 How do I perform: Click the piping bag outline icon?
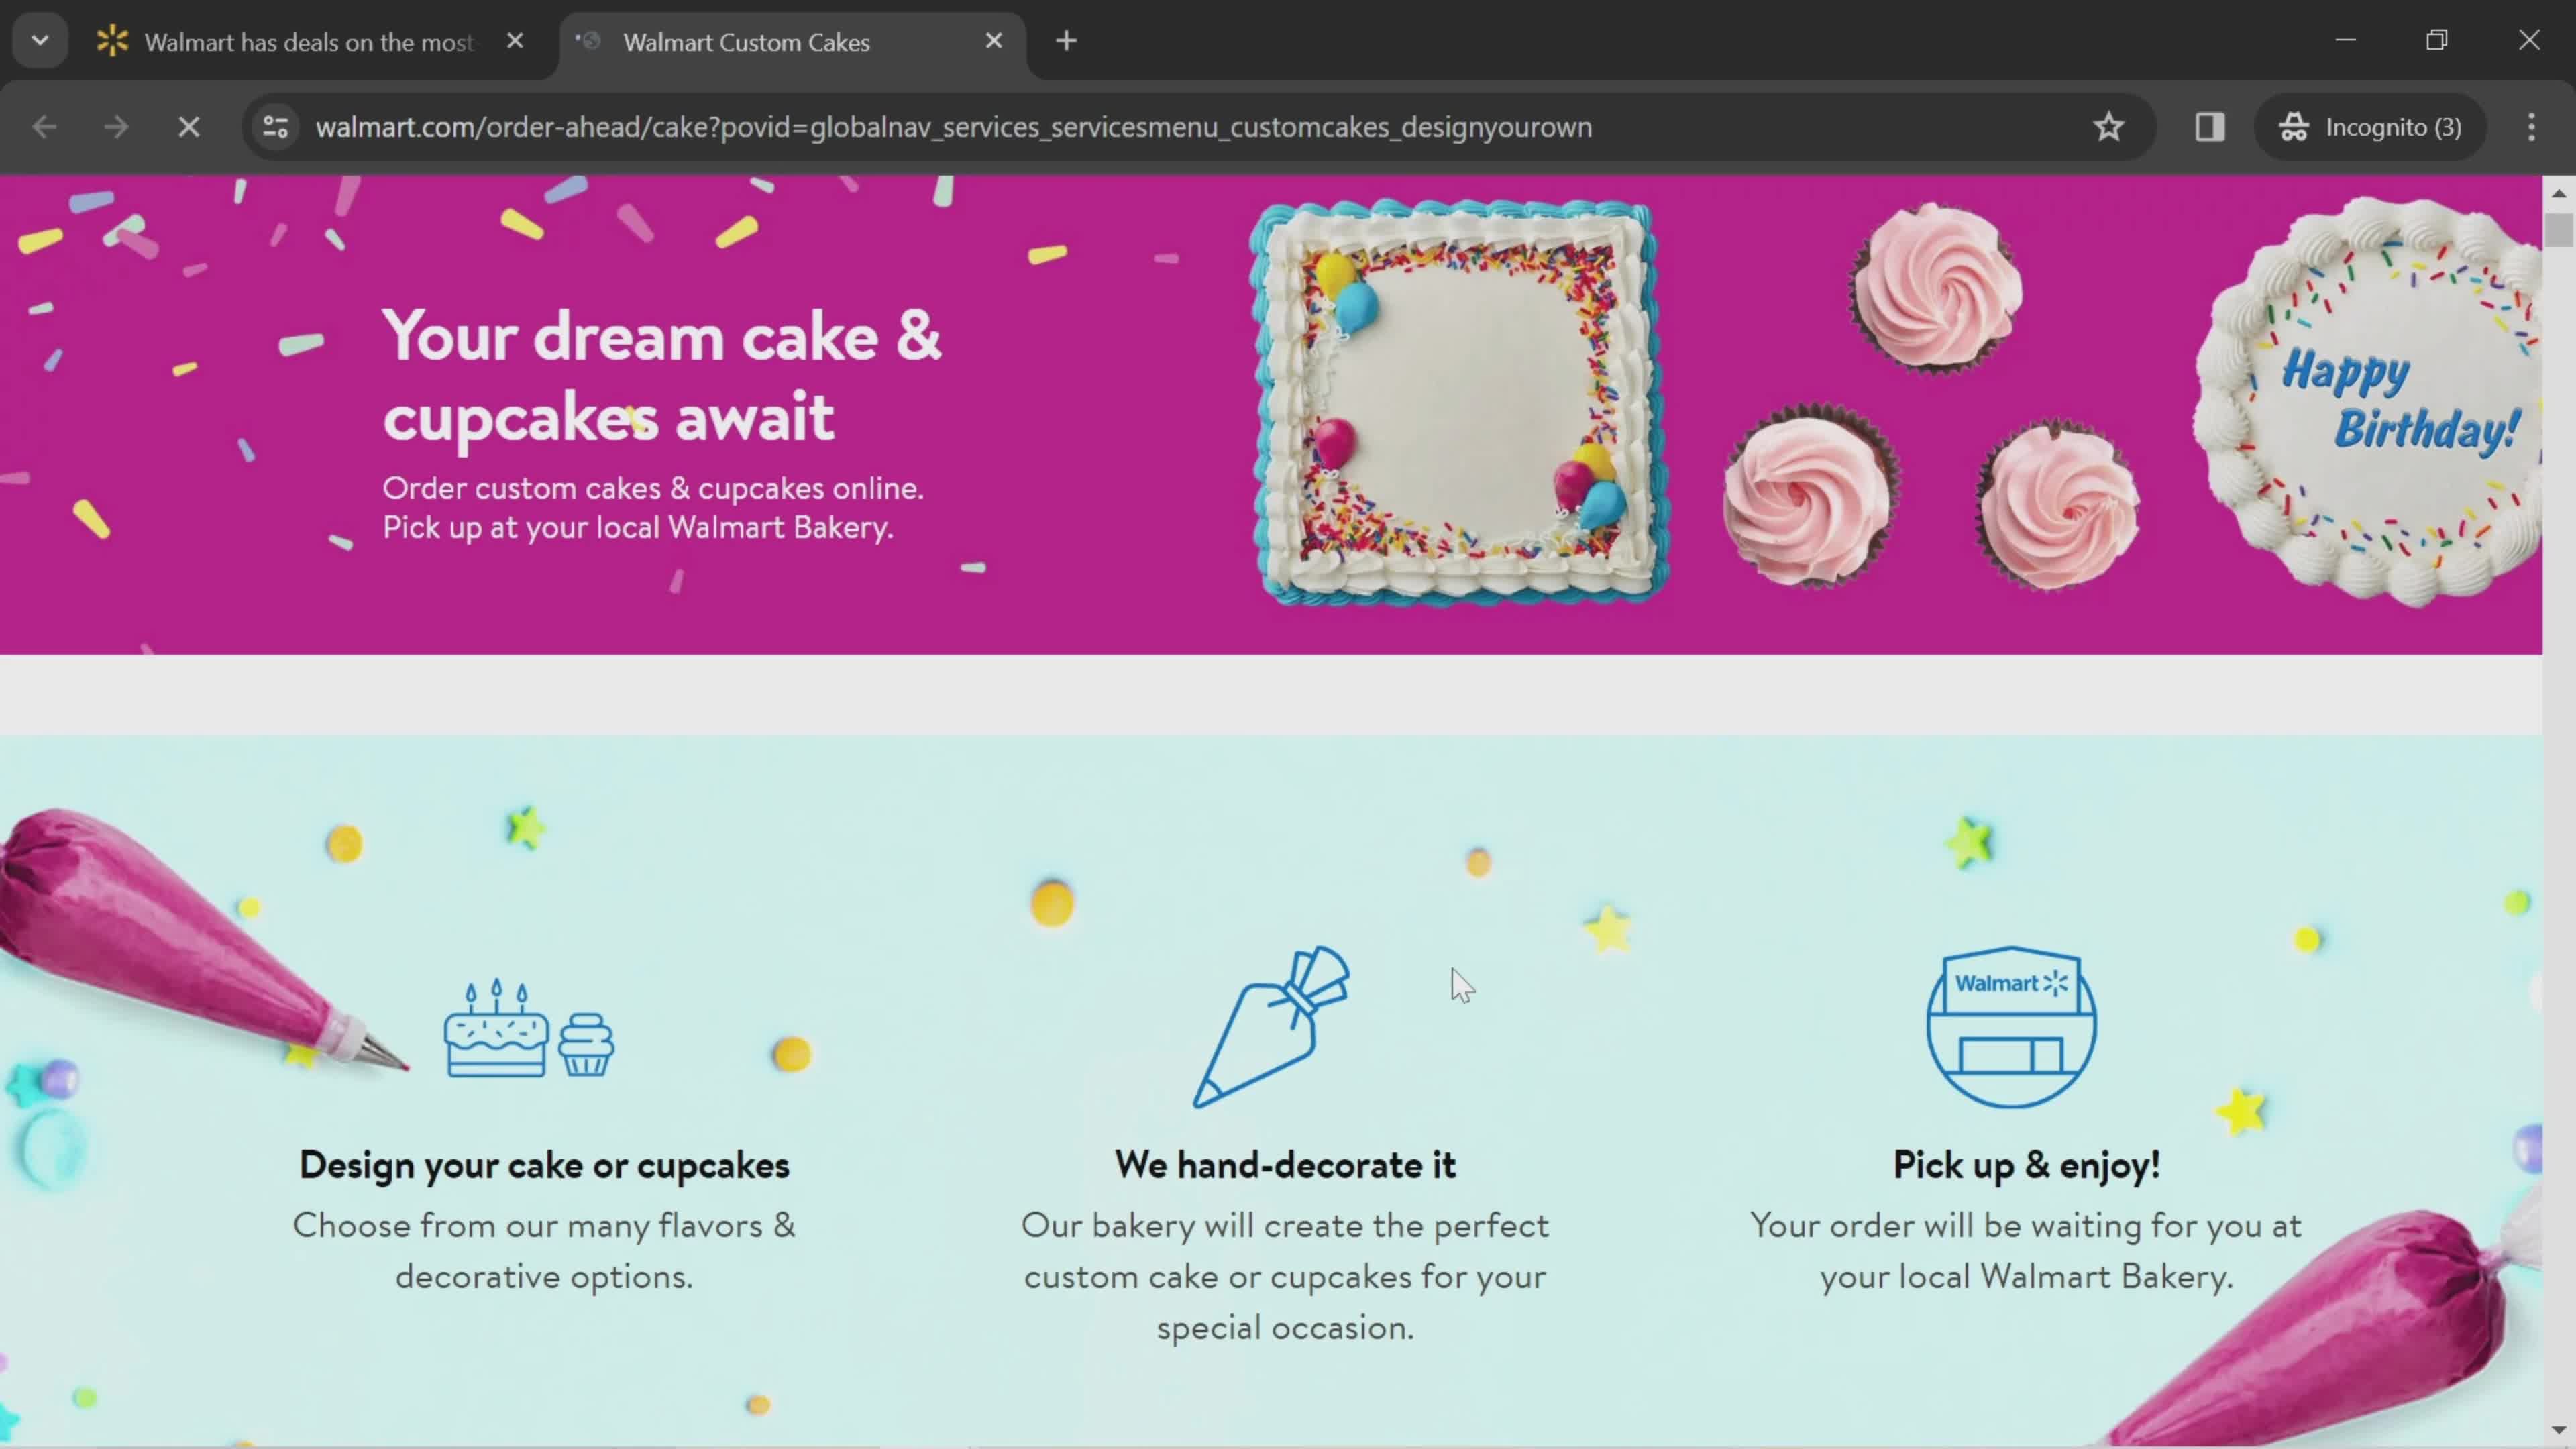[x=1271, y=1027]
